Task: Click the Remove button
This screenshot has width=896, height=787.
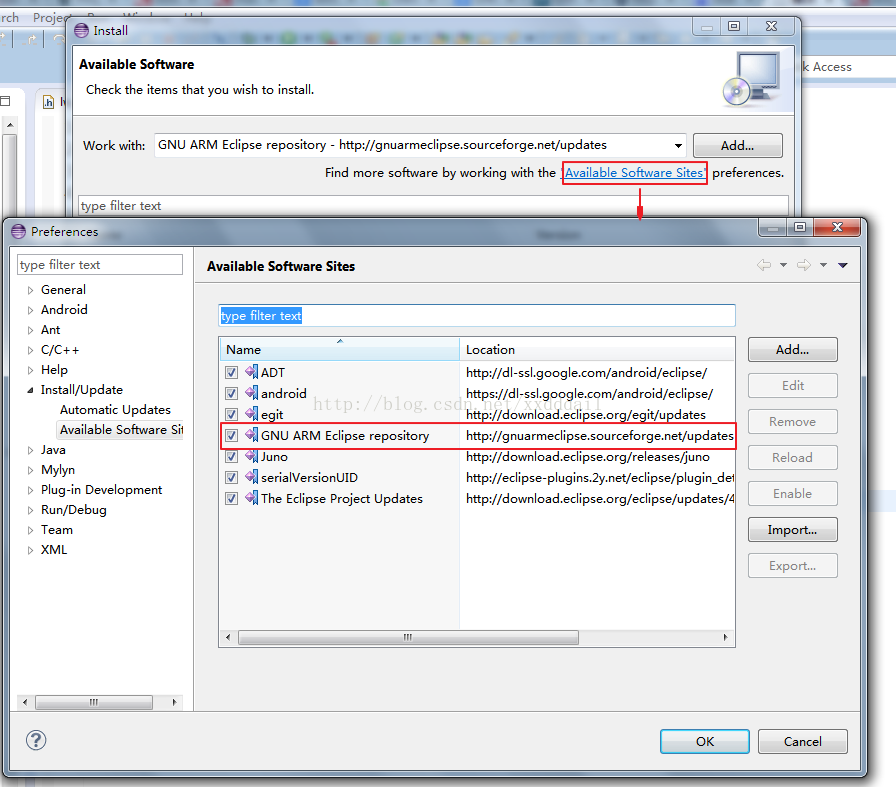Action: tap(793, 421)
